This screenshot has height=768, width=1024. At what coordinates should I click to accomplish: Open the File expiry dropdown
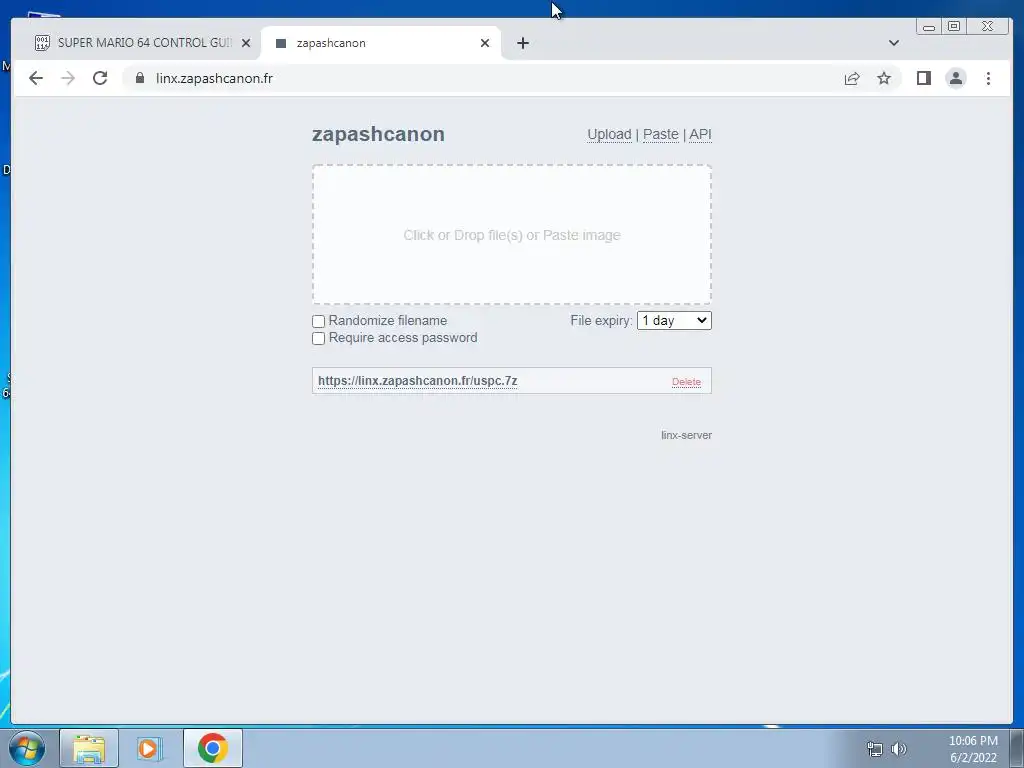(x=674, y=321)
